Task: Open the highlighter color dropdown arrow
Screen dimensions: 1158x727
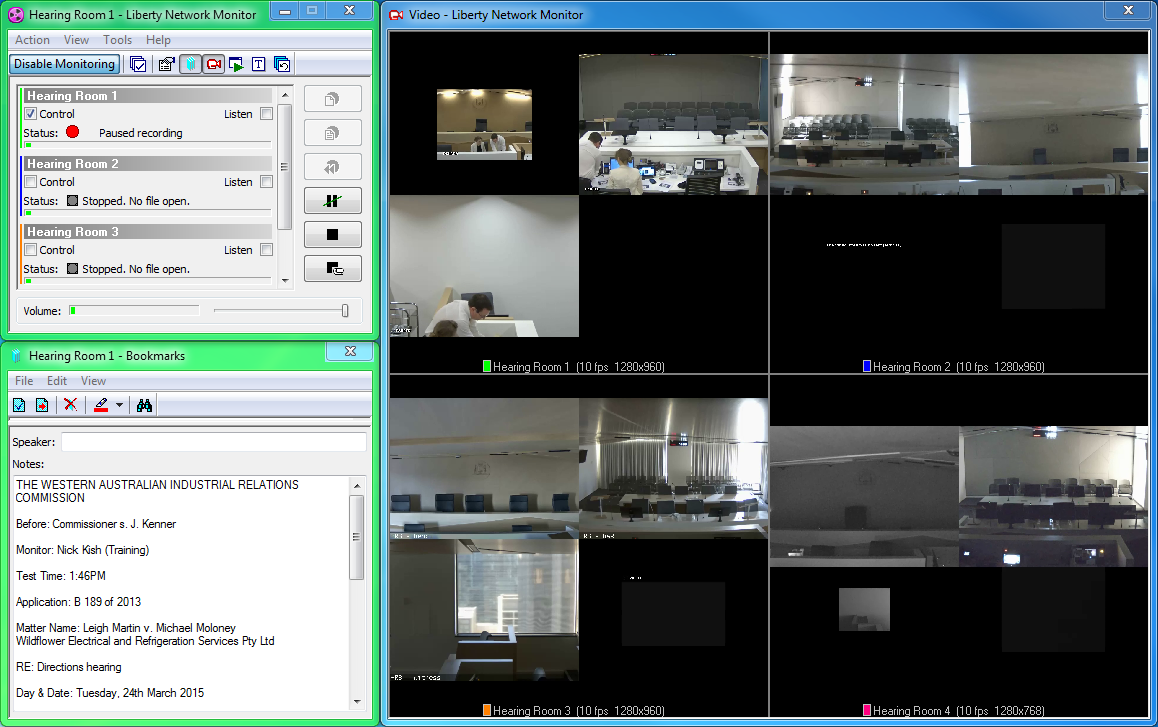Action: click(x=119, y=405)
